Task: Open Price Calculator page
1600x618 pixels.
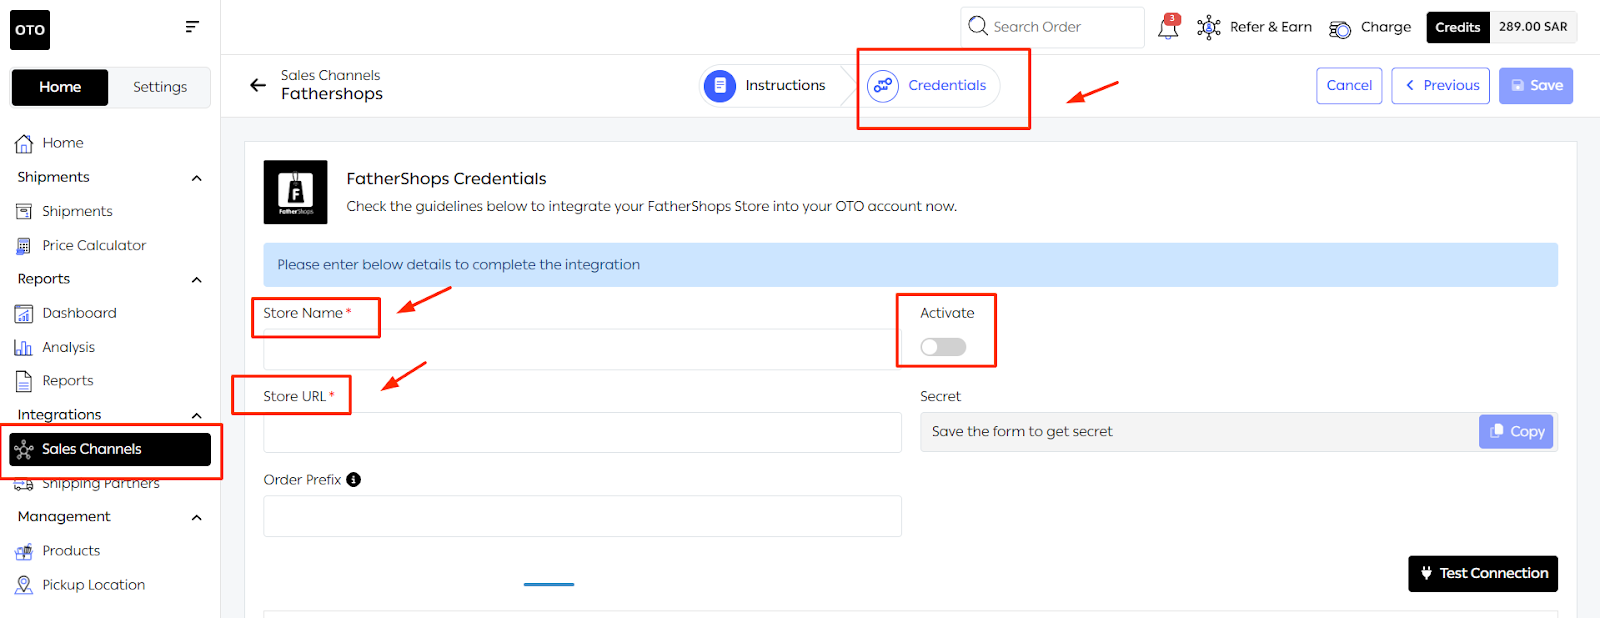Action: click(94, 246)
